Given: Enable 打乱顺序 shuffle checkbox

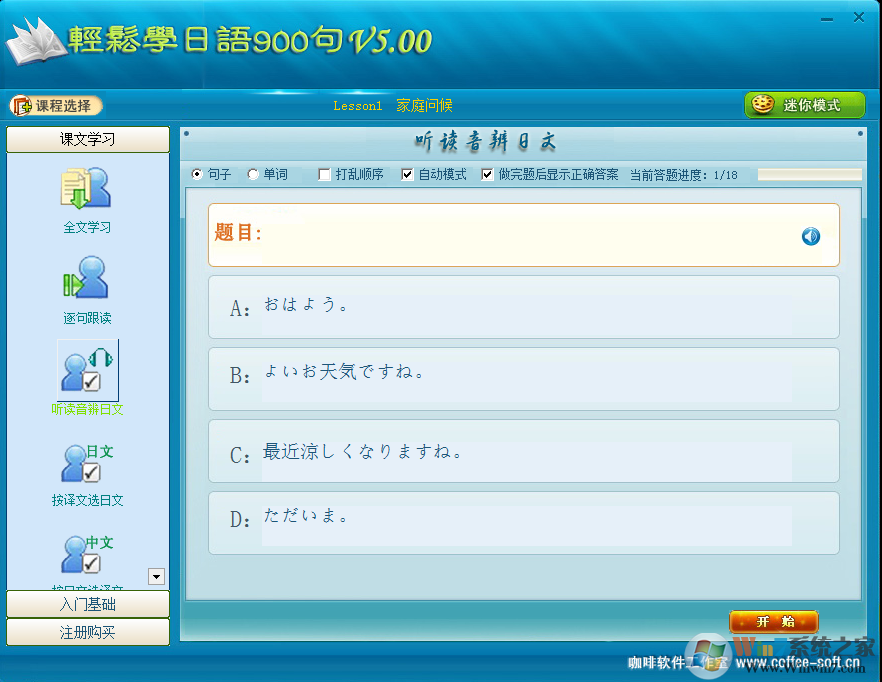Looking at the screenshot, I should pos(323,174).
